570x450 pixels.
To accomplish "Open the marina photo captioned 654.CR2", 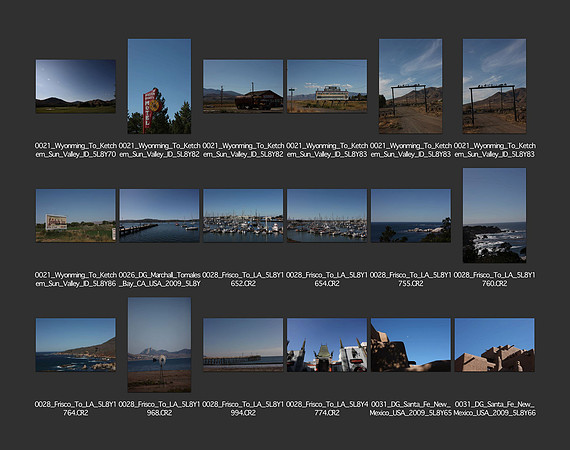I will tap(327, 216).
